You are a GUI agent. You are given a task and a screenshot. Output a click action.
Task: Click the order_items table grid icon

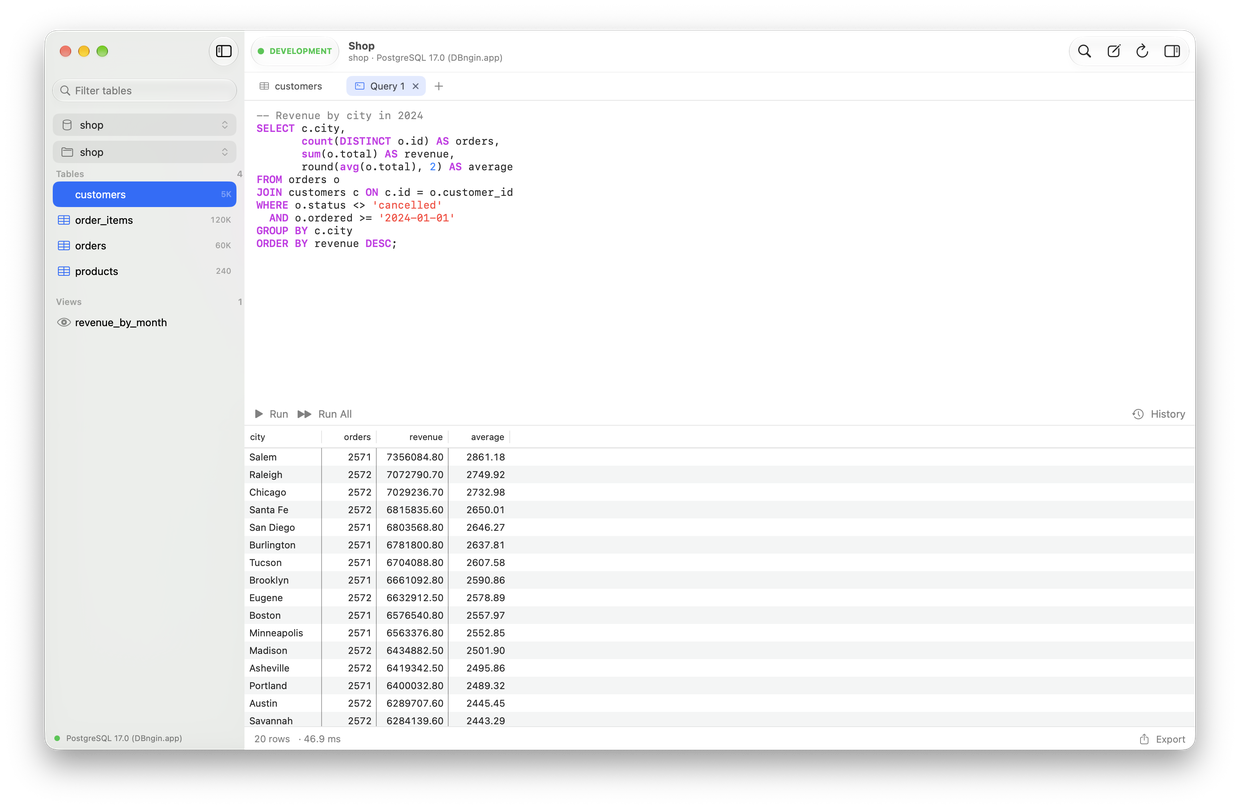pyautogui.click(x=64, y=220)
